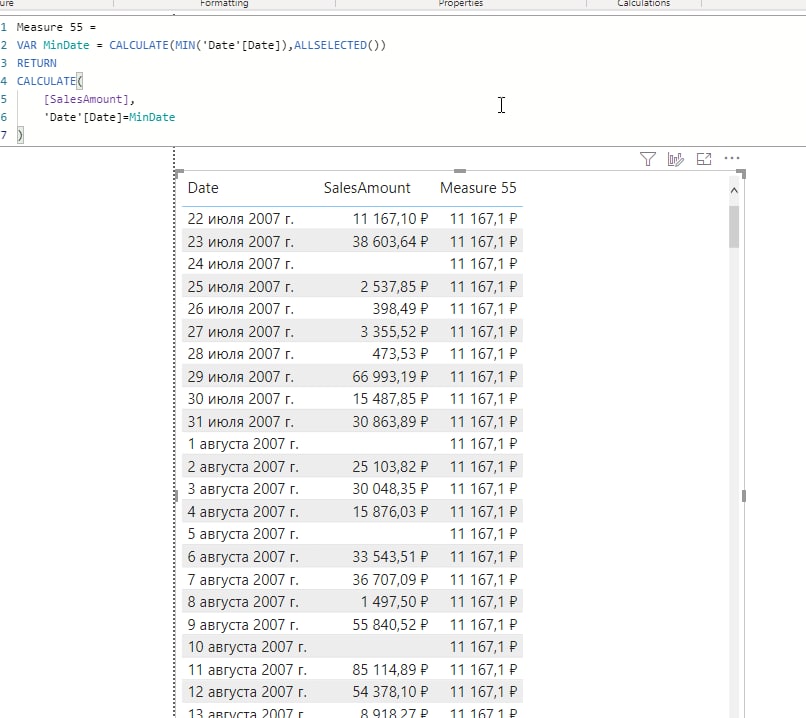Click the SalesAmount value 54 378,10 ₽
806x718 pixels.
390,692
